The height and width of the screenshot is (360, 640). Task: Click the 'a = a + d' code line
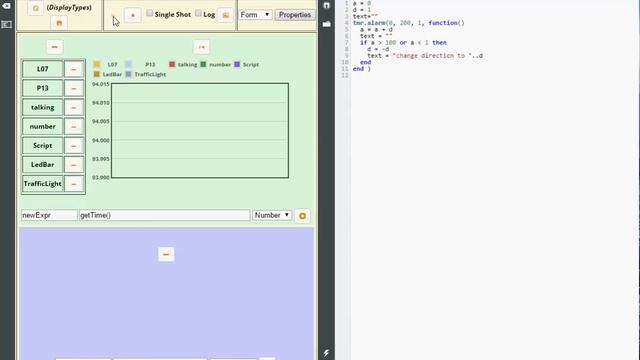coord(376,29)
